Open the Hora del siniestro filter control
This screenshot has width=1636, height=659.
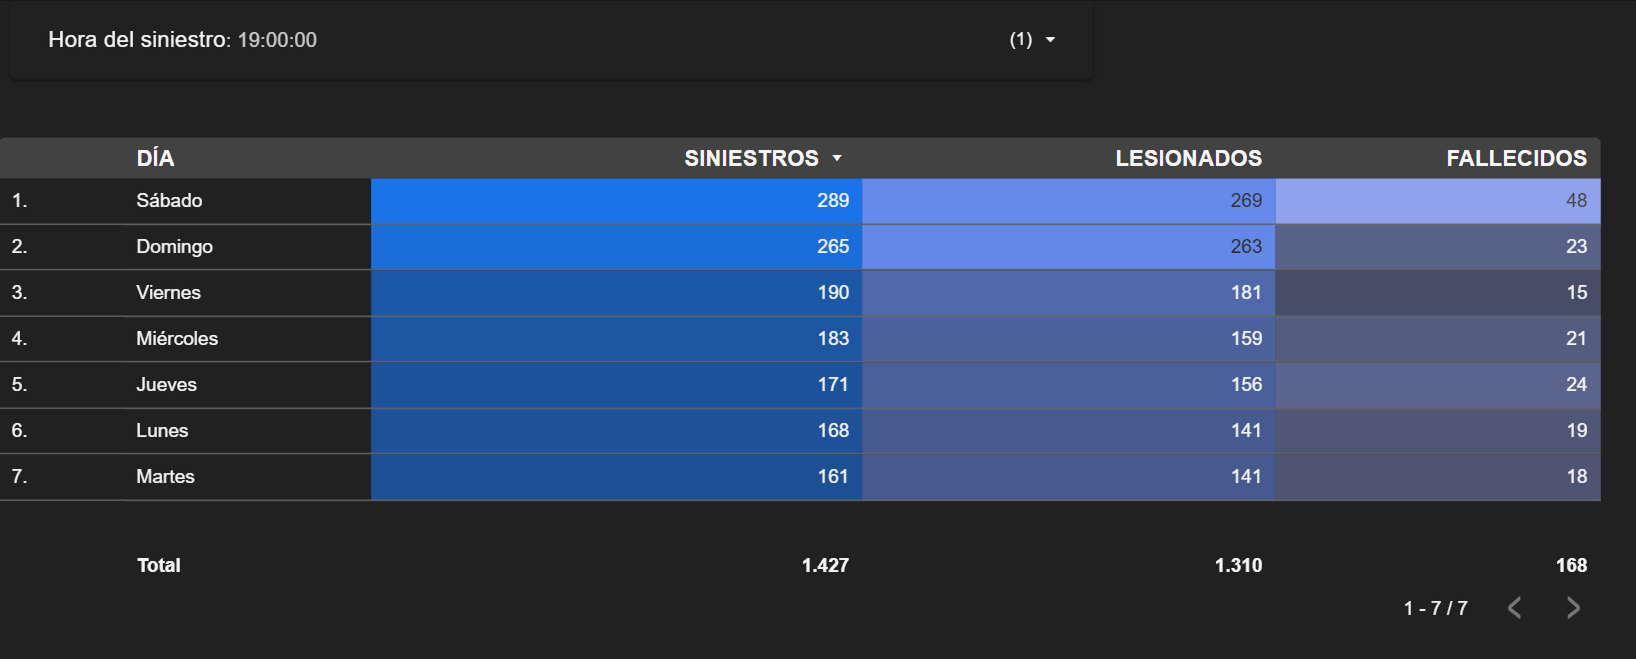click(551, 40)
